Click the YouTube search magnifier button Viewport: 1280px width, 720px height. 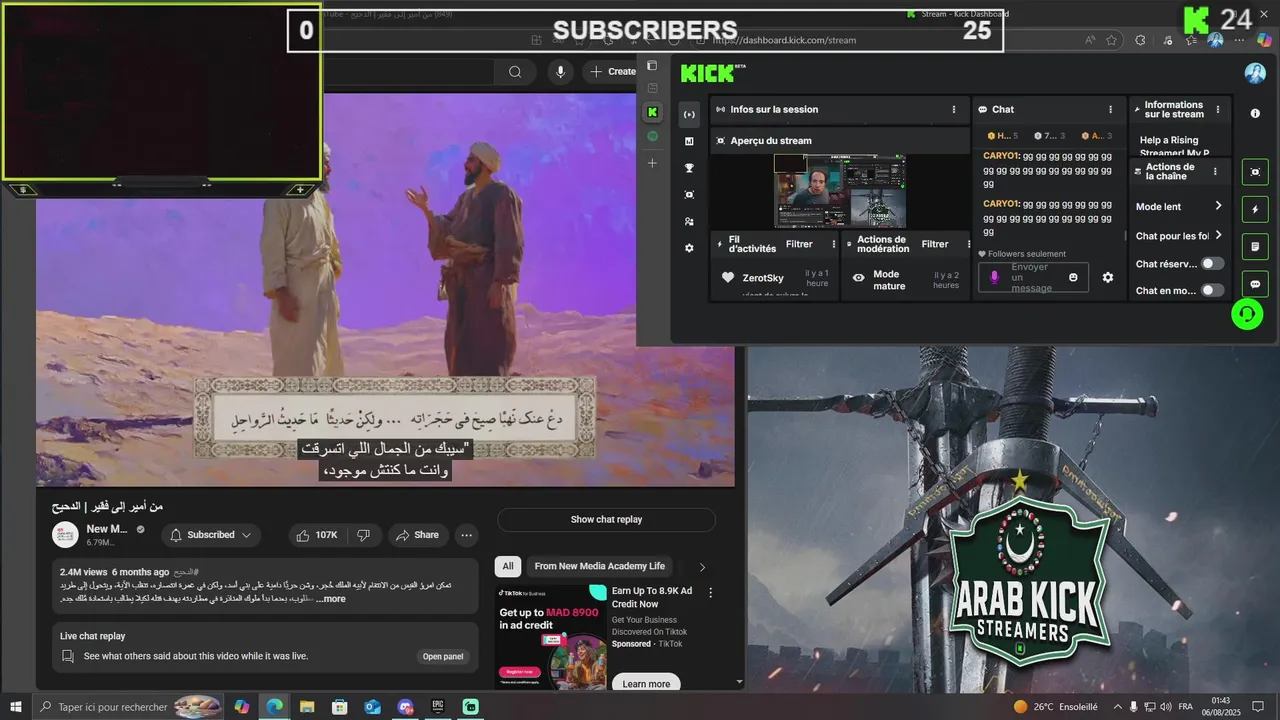(515, 71)
